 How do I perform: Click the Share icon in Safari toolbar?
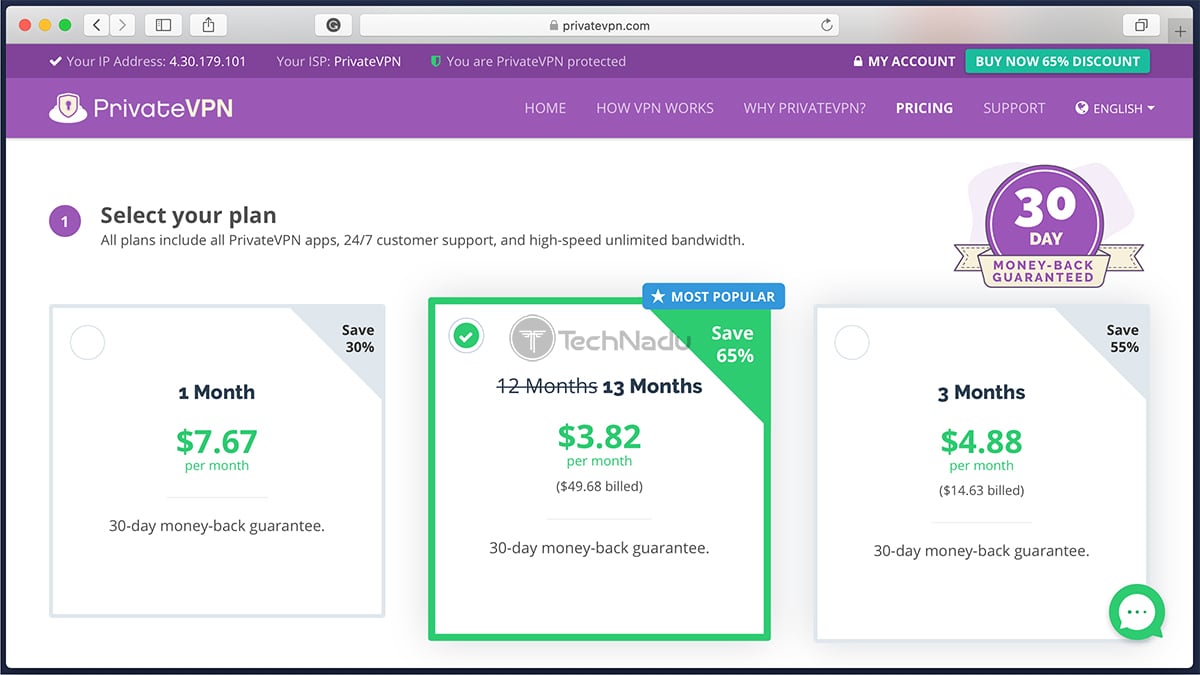(208, 24)
